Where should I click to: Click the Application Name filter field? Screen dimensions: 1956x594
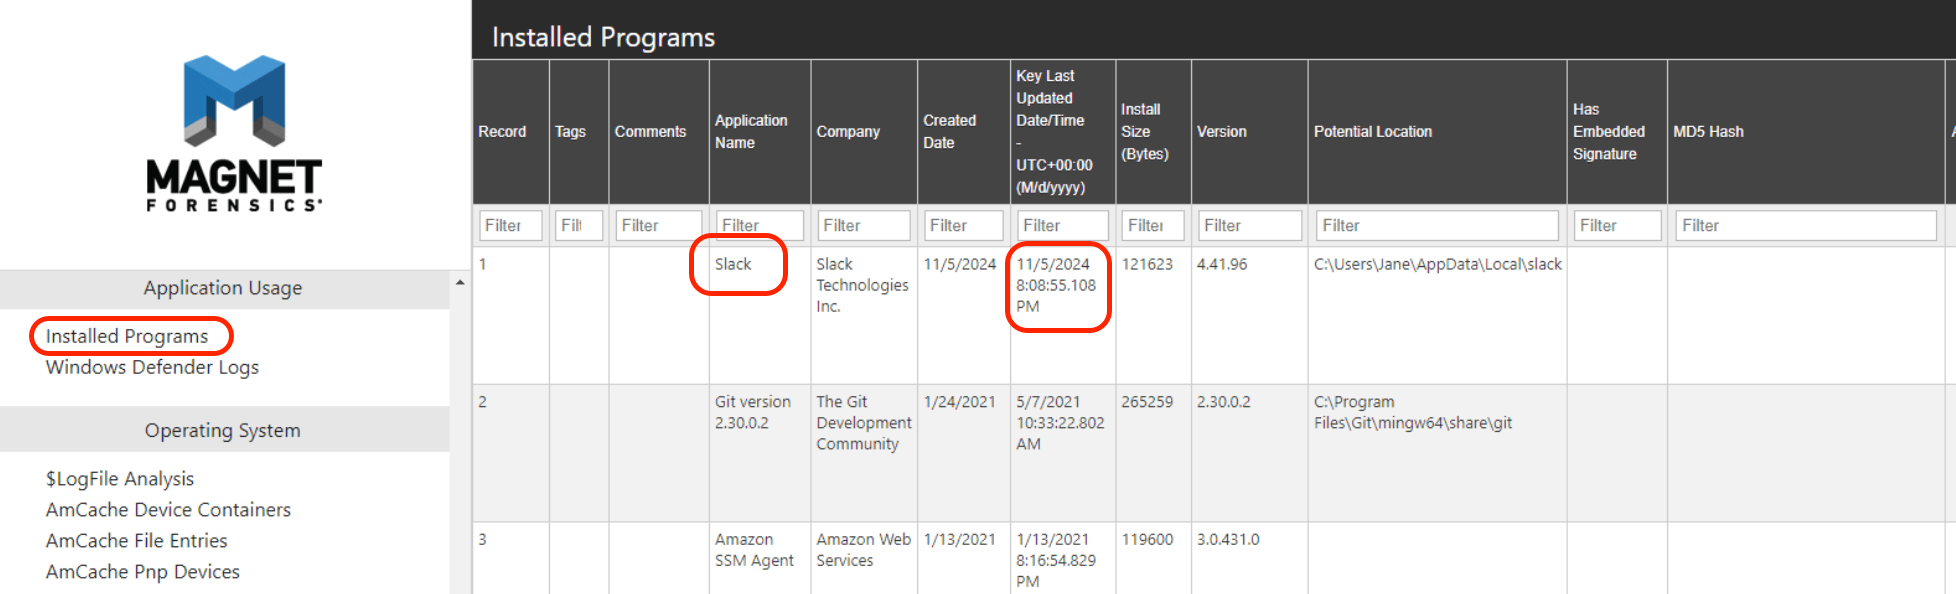[759, 226]
